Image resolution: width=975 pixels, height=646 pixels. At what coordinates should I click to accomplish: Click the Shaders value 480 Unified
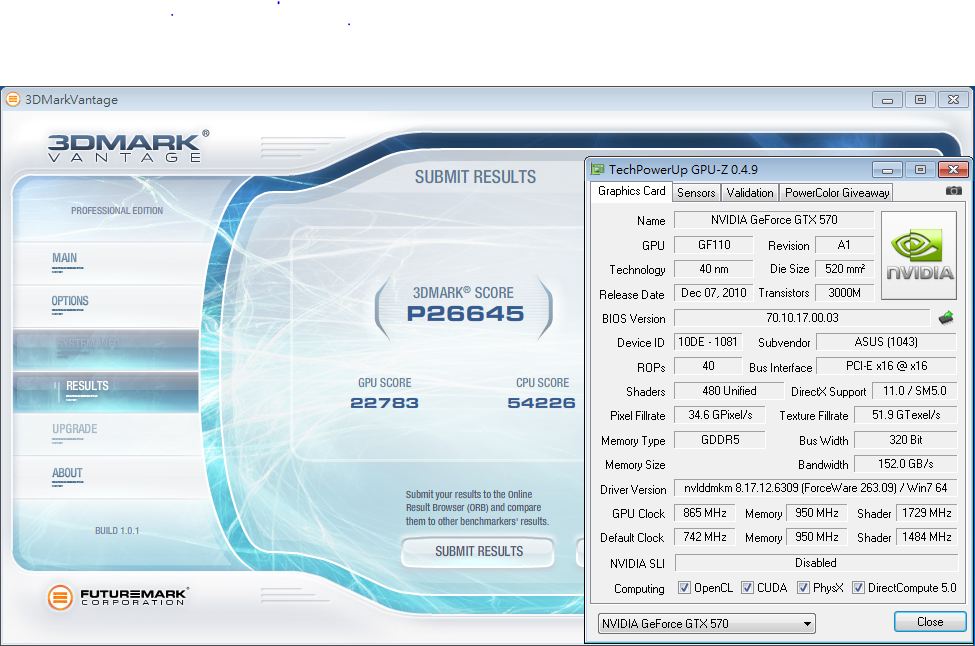point(729,391)
